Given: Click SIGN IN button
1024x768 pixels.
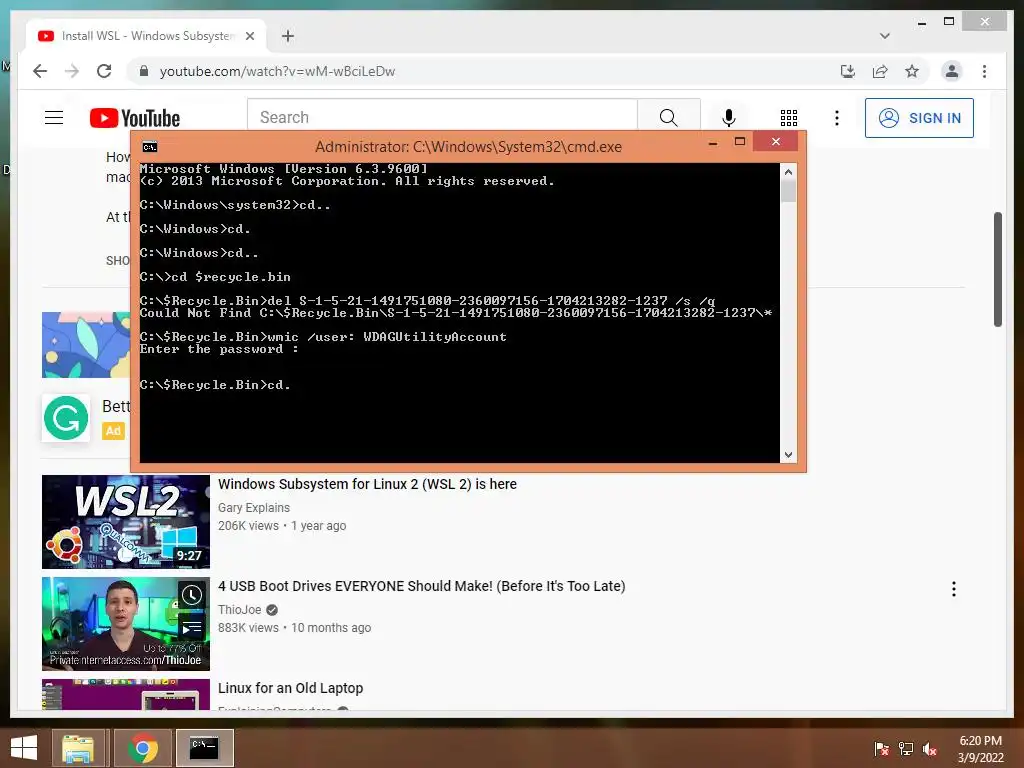Looking at the screenshot, I should (x=919, y=118).
